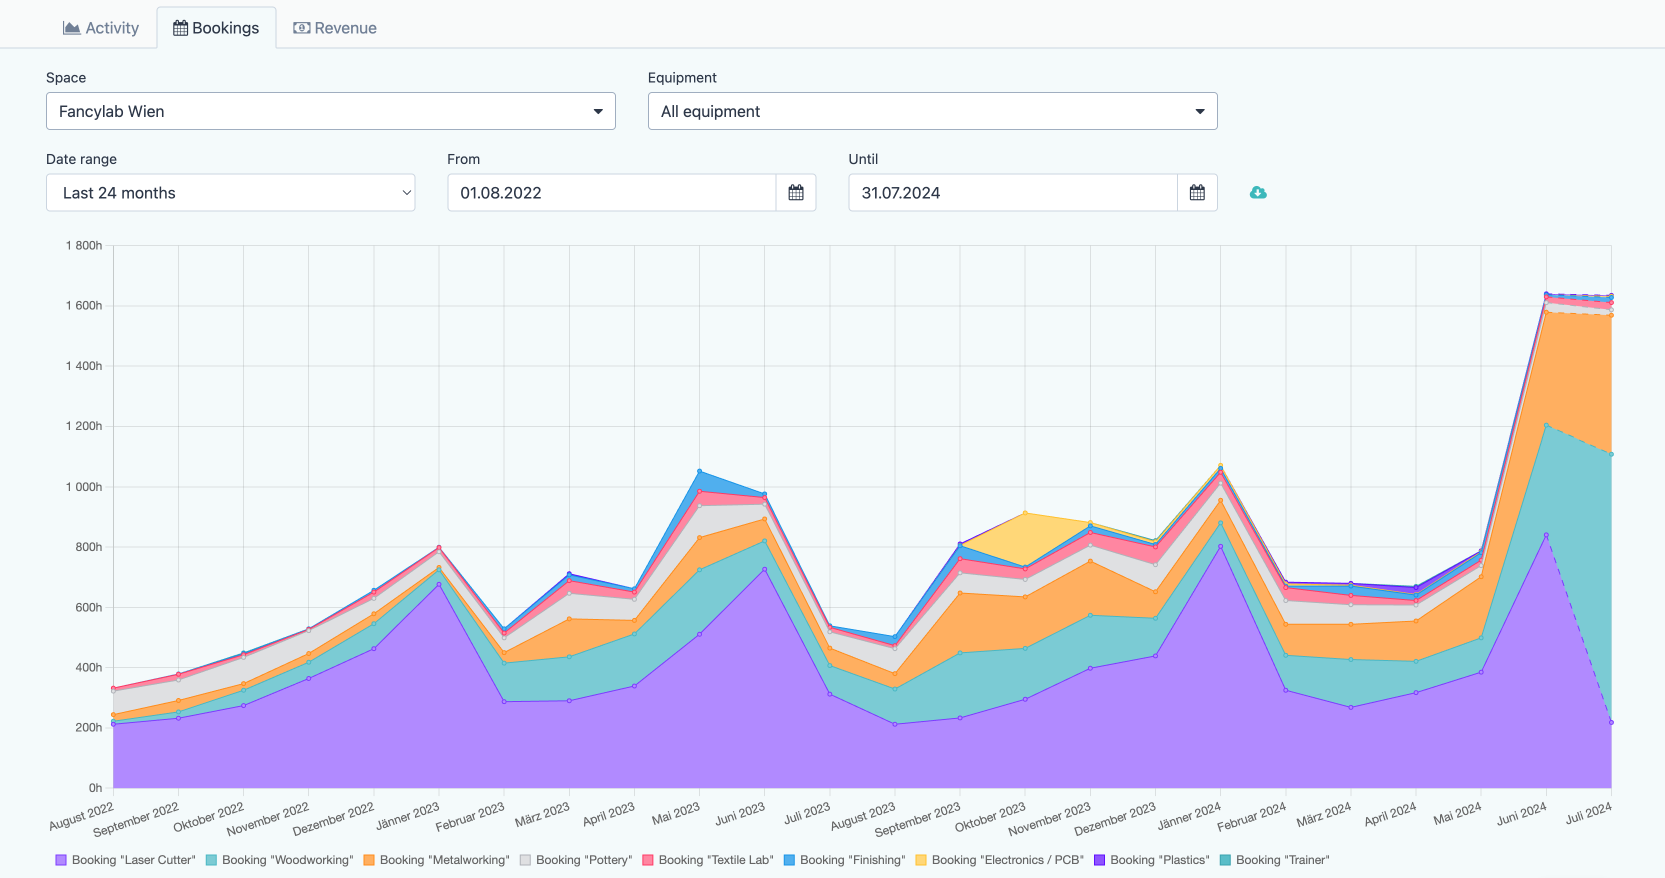This screenshot has width=1665, height=878.
Task: Open calendar picker for Until date
Action: point(1197,193)
